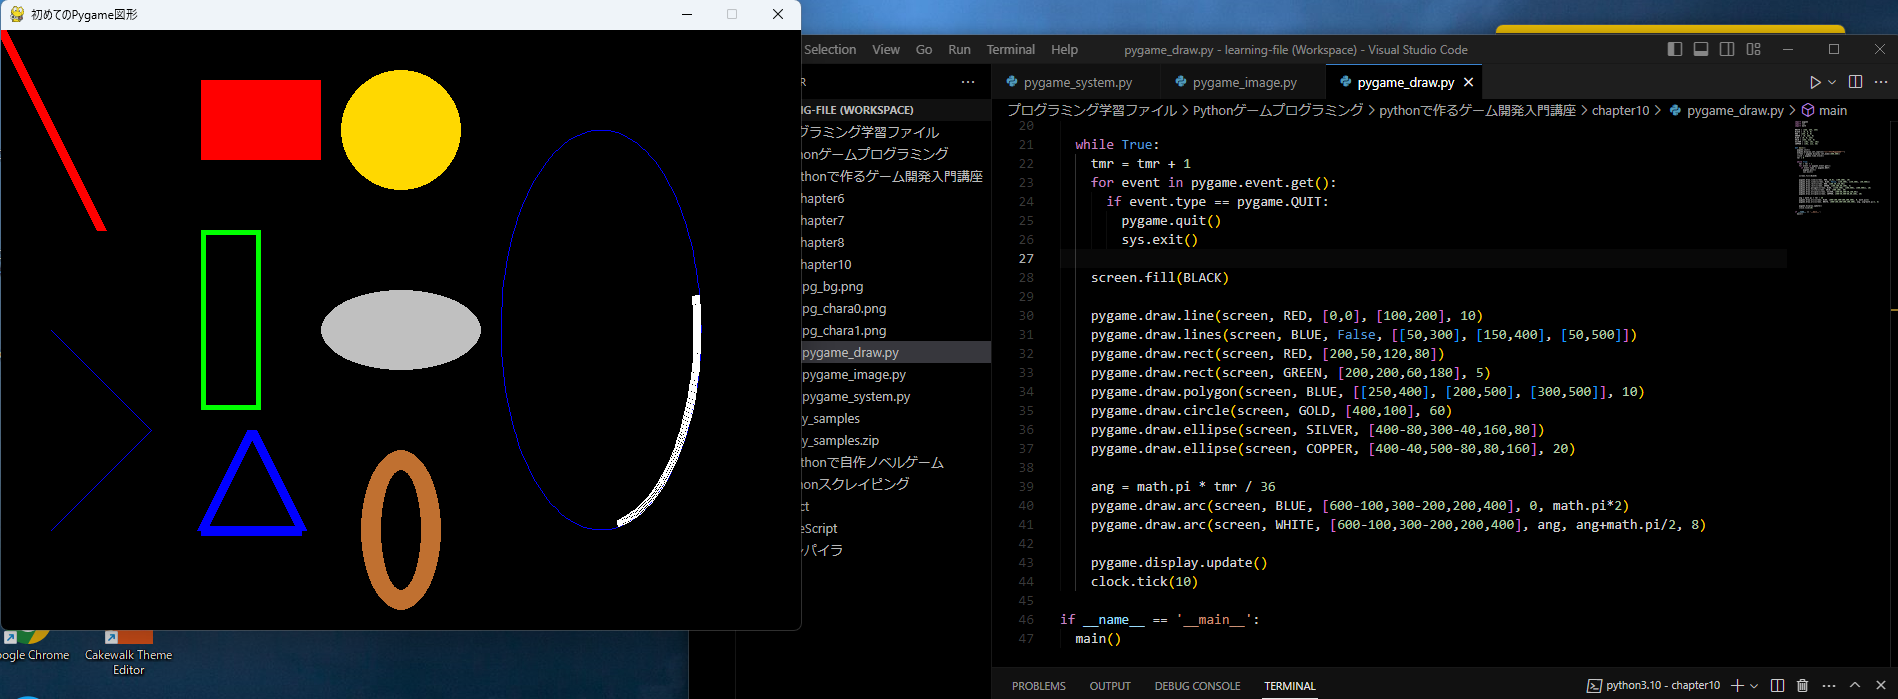Open pygame_system.py in the file explorer
Screen dimensions: 1898x699
click(x=856, y=396)
